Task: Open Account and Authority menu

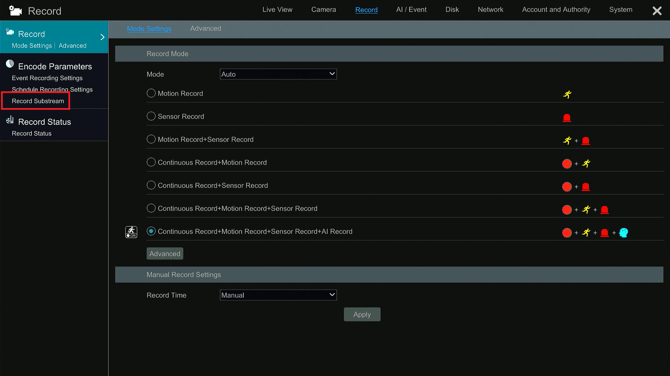Action: (x=556, y=9)
